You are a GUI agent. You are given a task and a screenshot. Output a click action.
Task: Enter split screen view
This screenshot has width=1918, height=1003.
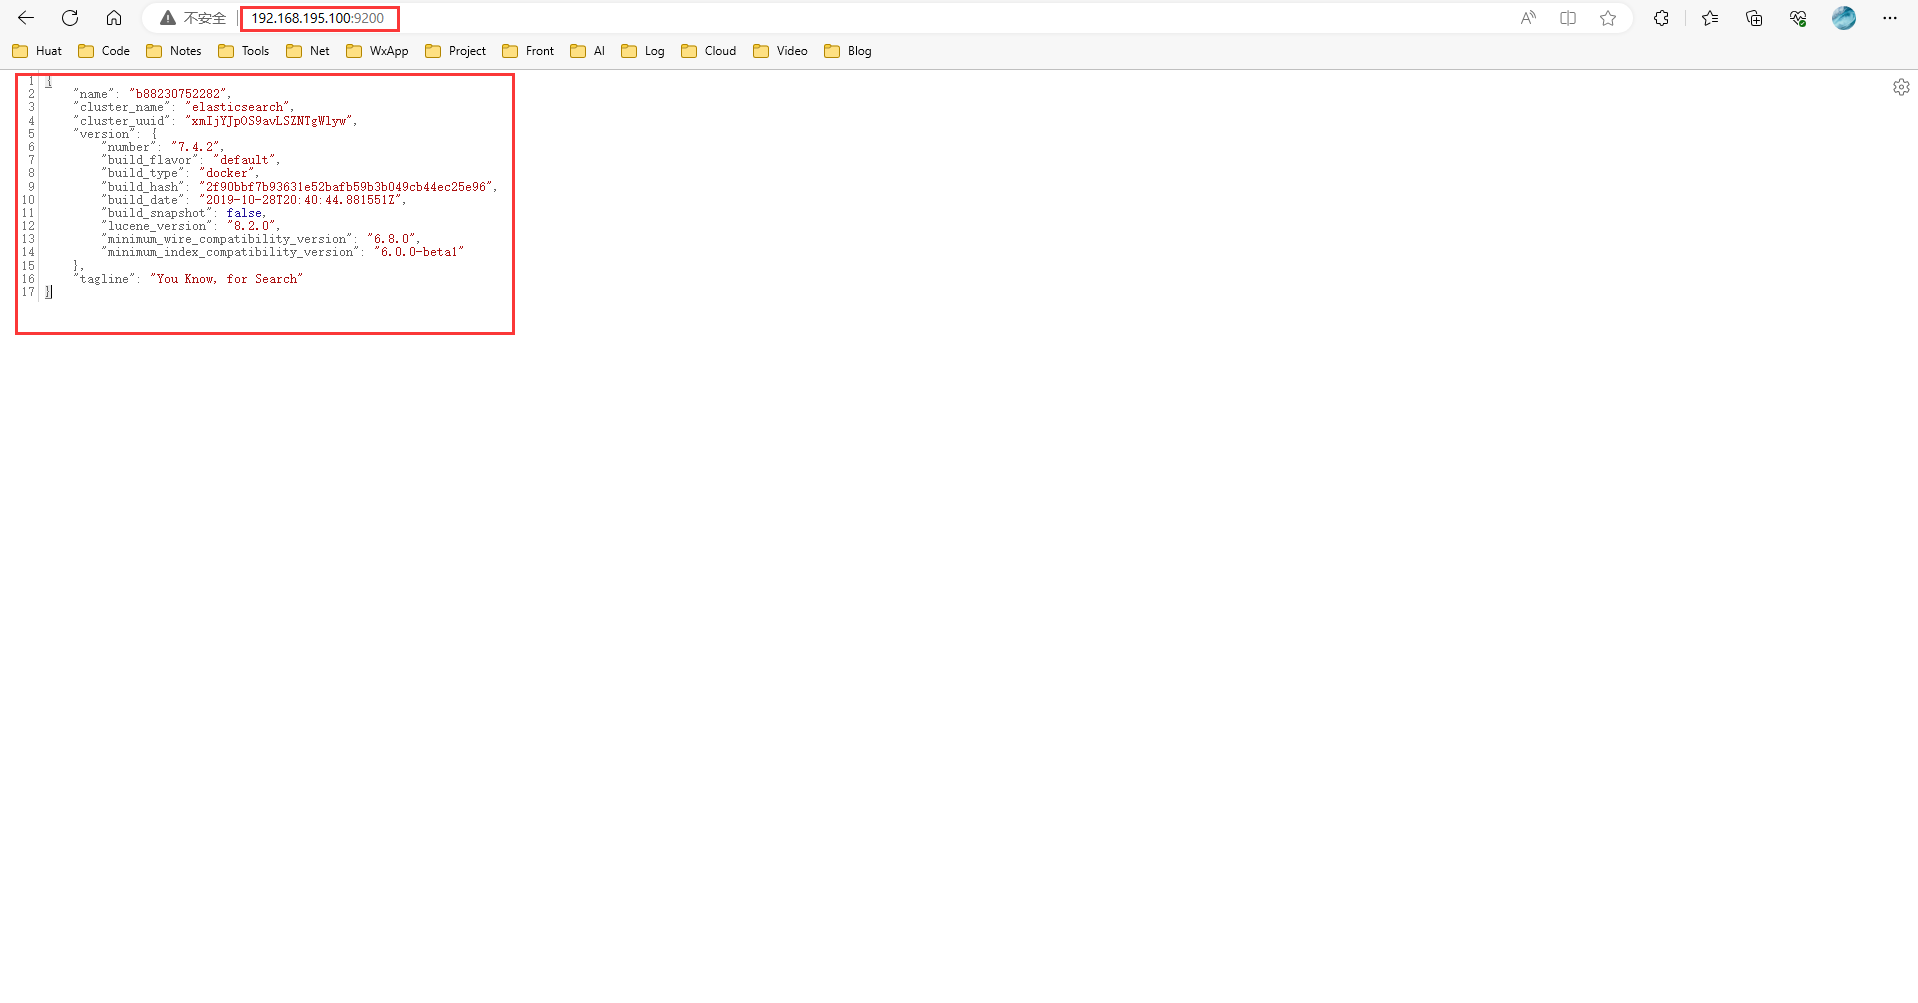[1568, 18]
